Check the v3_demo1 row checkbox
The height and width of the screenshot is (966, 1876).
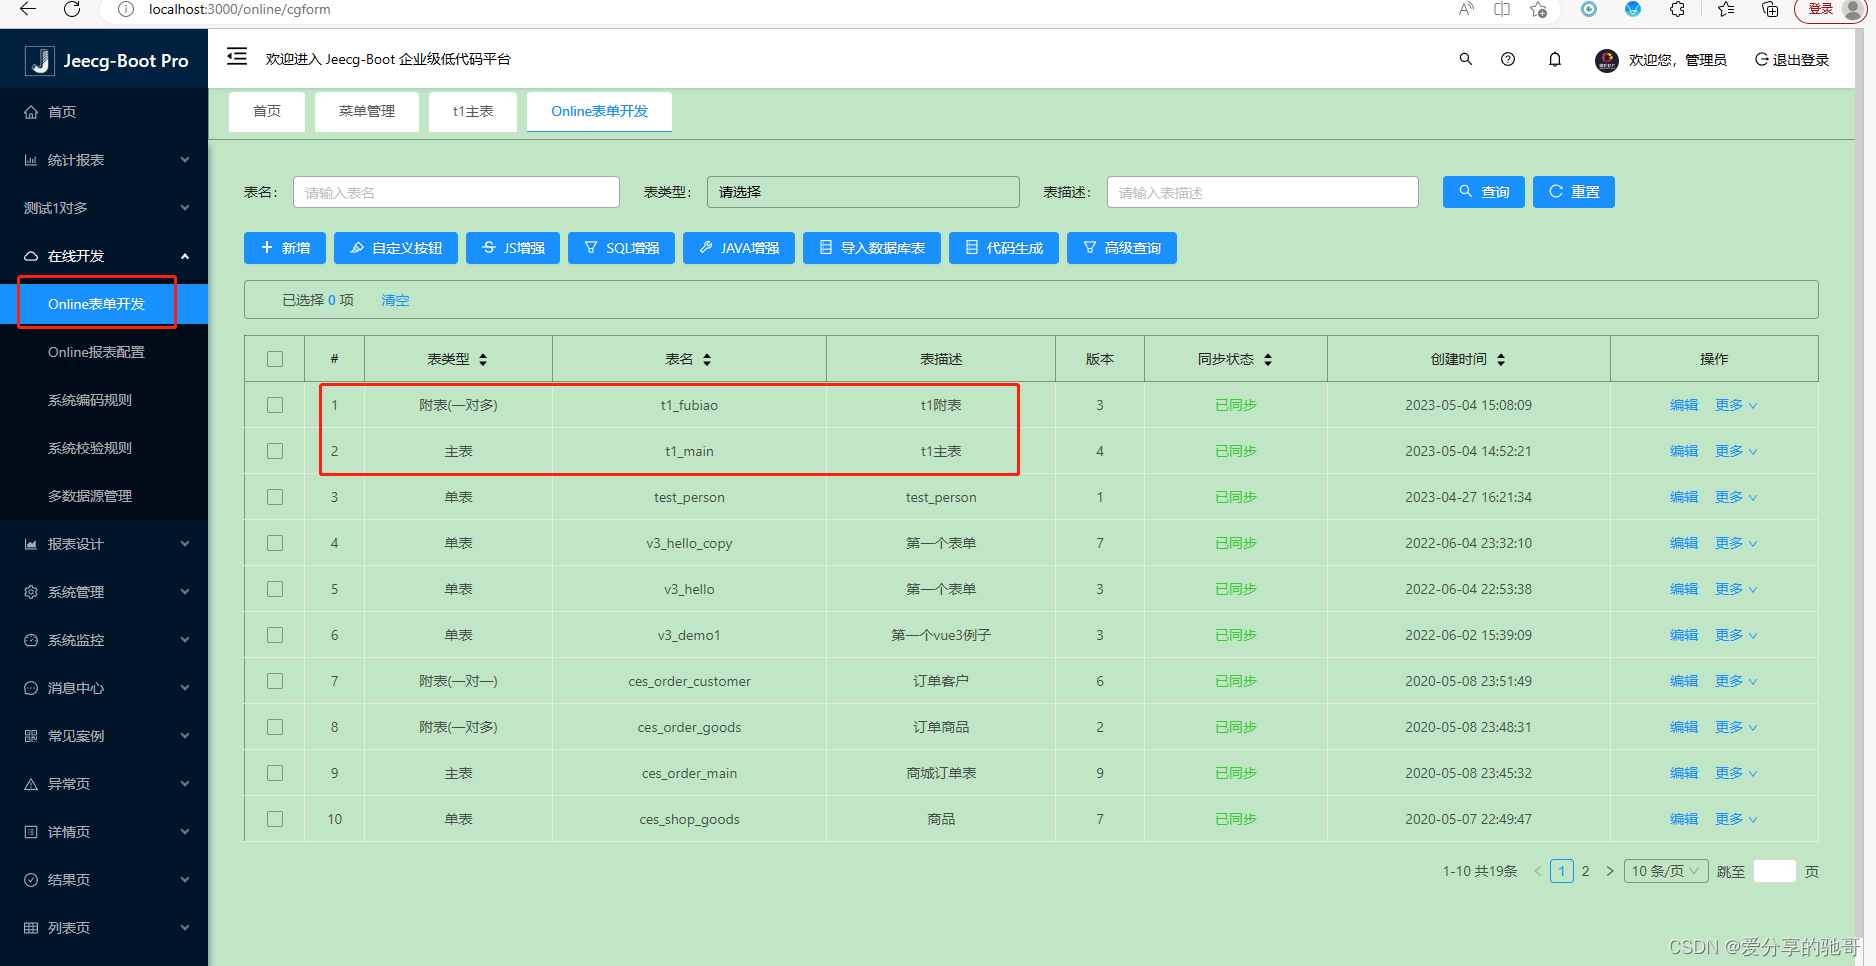tap(275, 635)
